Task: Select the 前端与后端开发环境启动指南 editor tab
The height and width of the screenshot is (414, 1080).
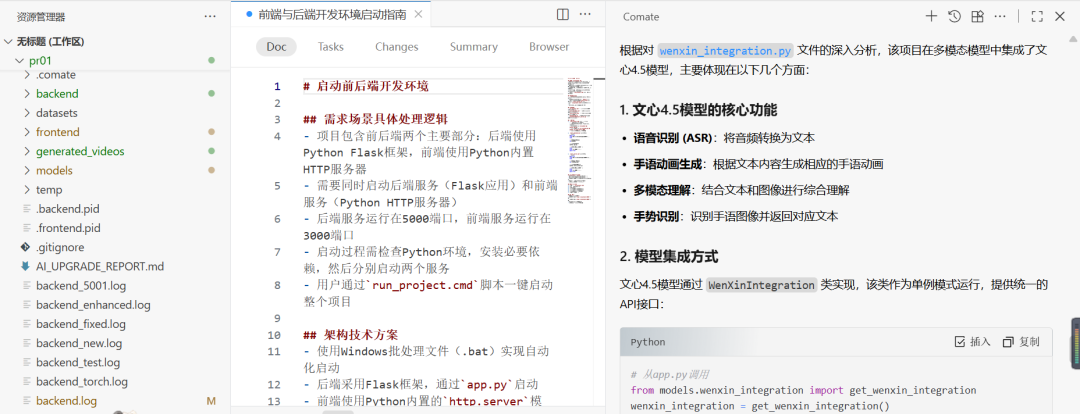Action: (333, 14)
